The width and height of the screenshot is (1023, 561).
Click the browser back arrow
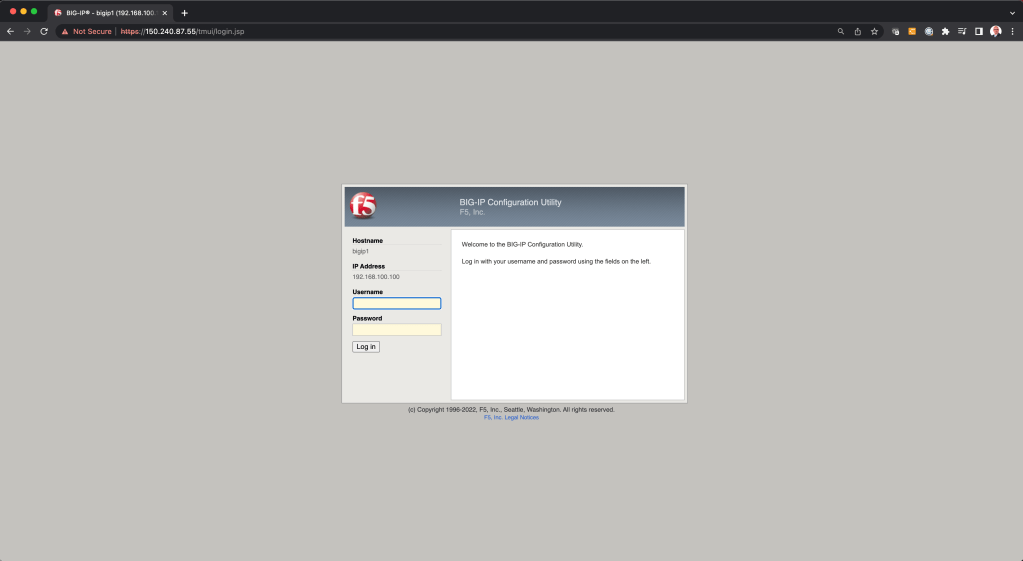10,31
